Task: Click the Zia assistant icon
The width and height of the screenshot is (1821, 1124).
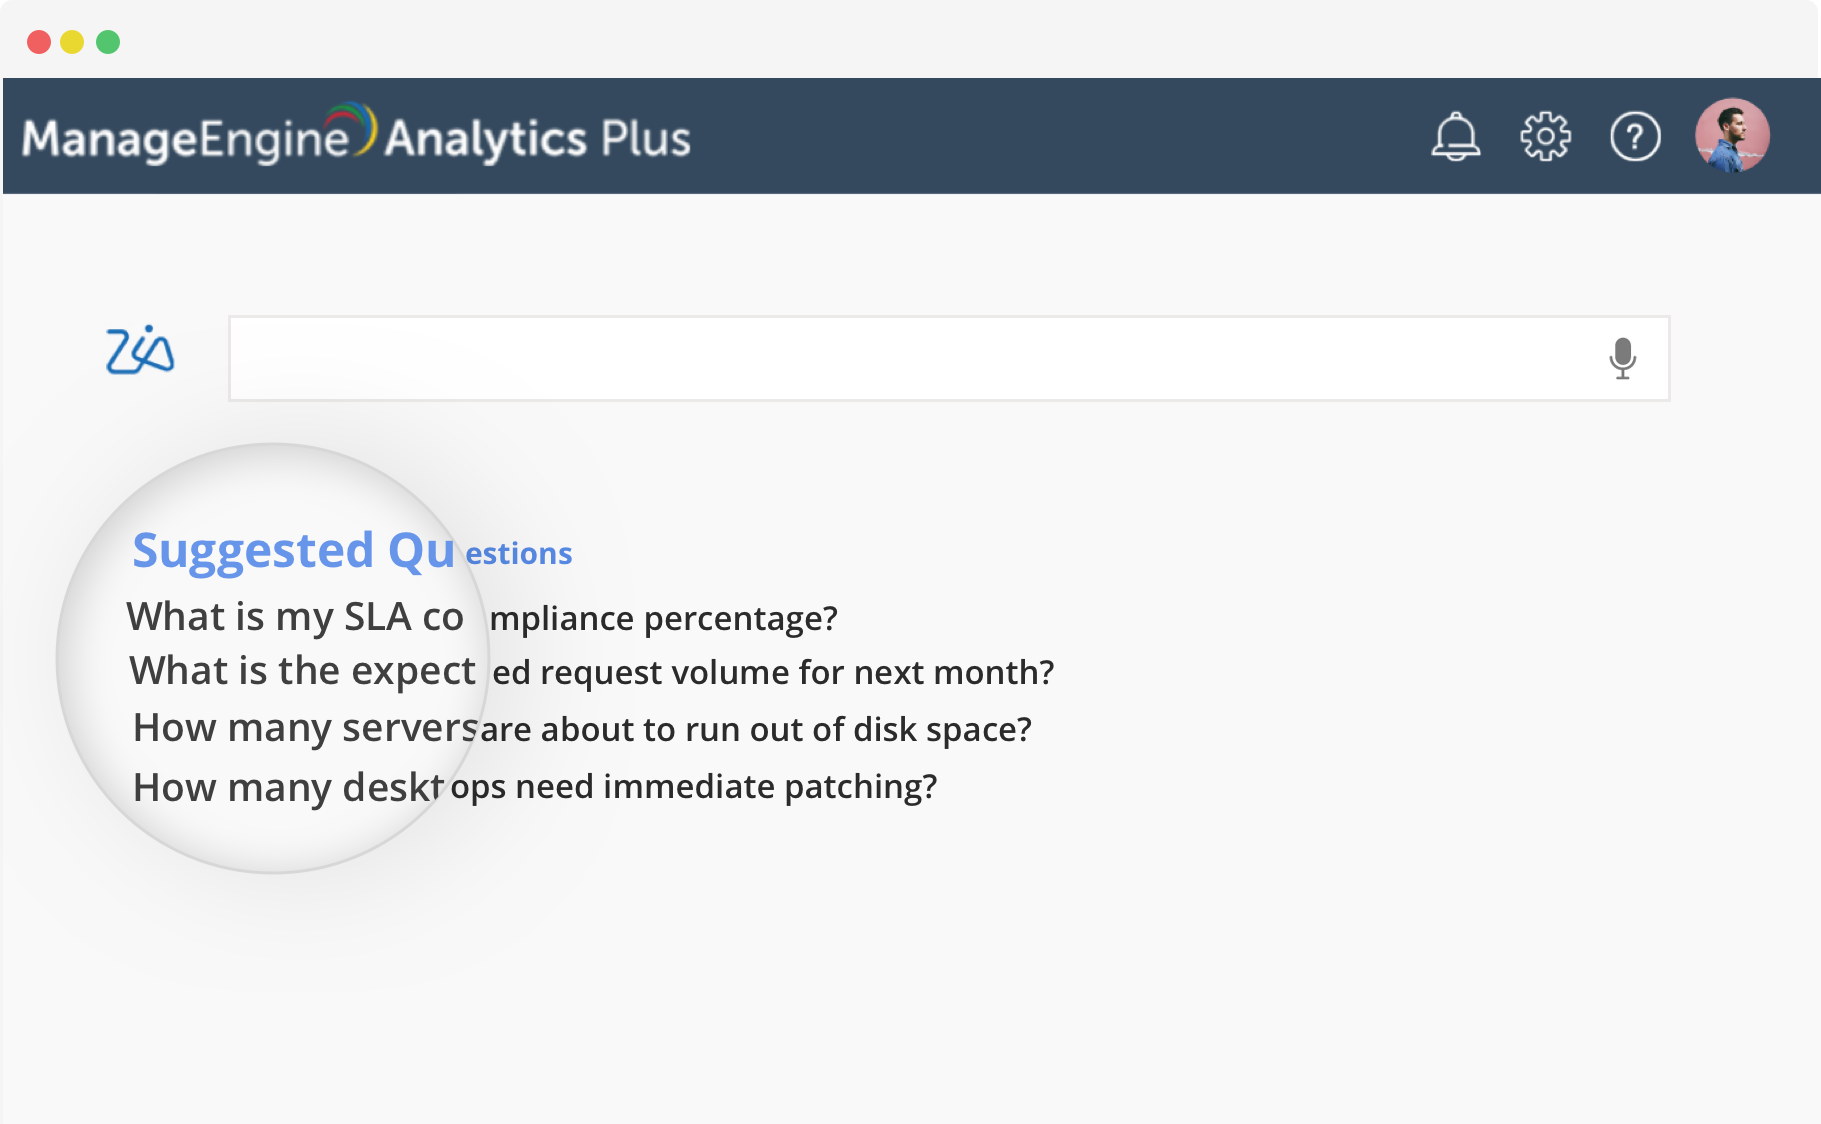Action: click(x=140, y=351)
